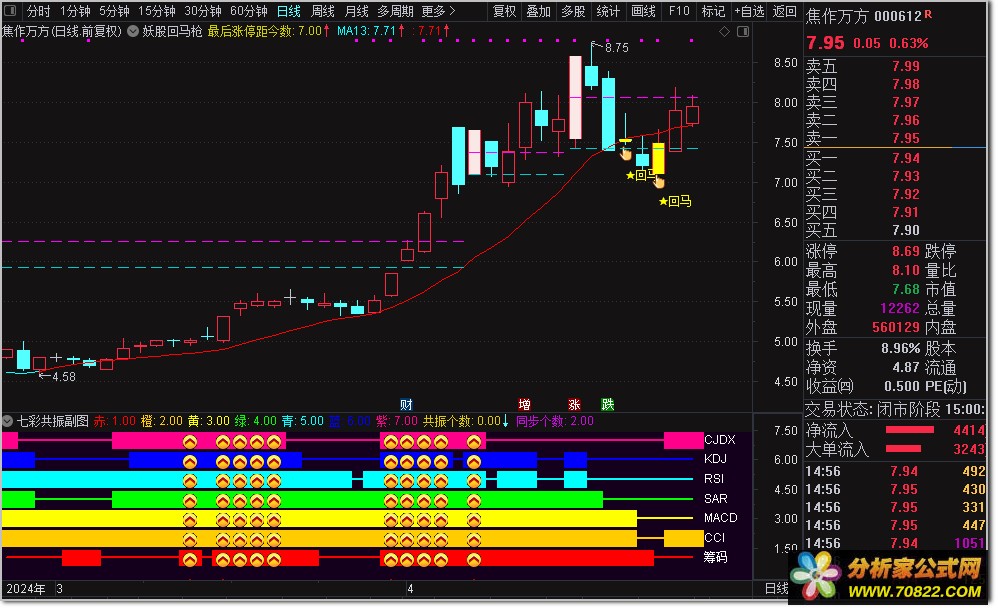Click the CCI indicator label
The width and height of the screenshot is (998, 608).
(714, 537)
